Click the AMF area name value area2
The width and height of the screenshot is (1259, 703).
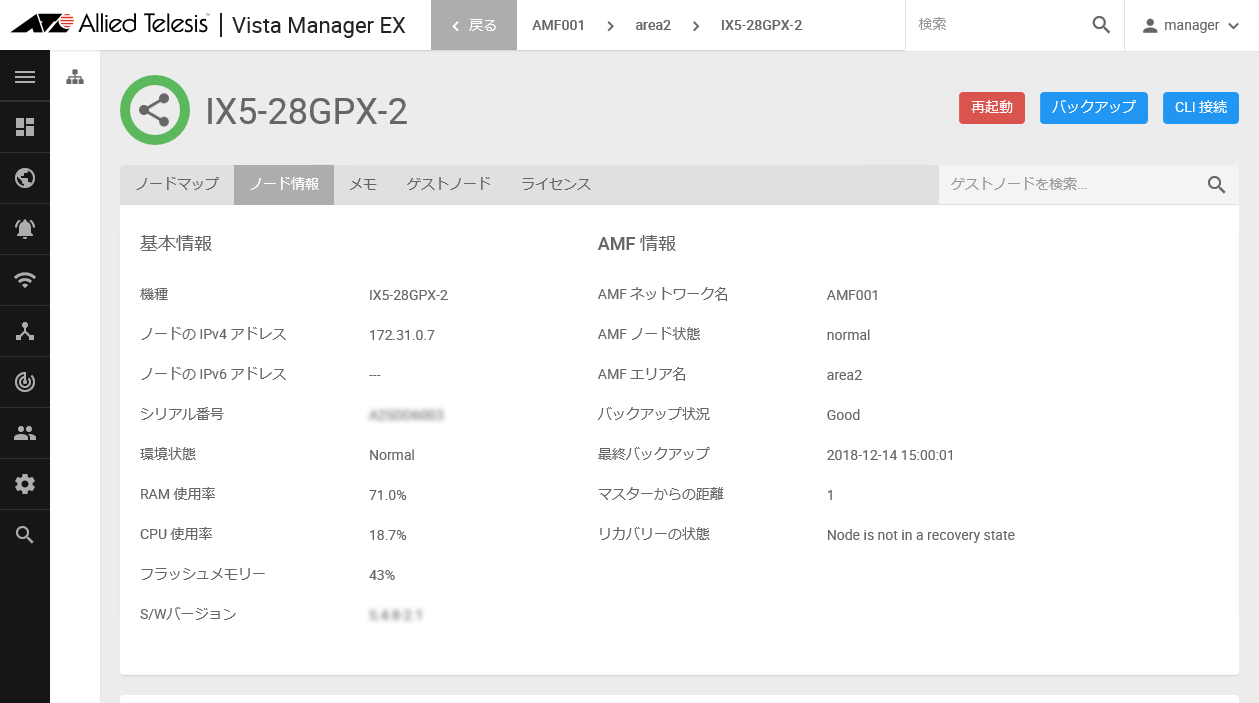pos(844,375)
